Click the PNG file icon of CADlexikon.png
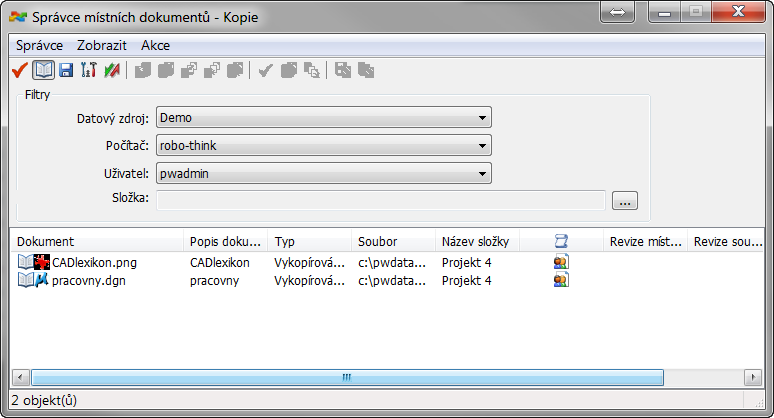 coord(42,263)
